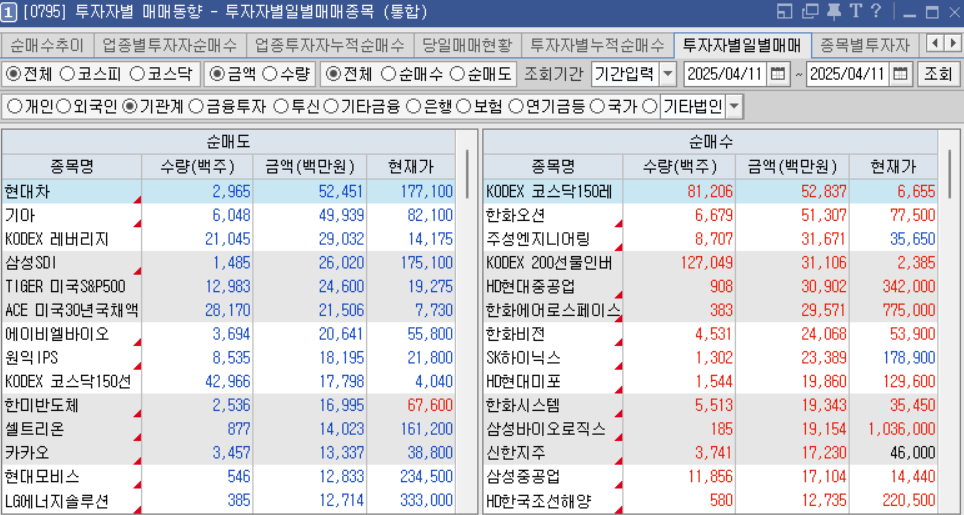964x515 pixels.
Task: Open calendar picker for end date
Action: click(899, 74)
